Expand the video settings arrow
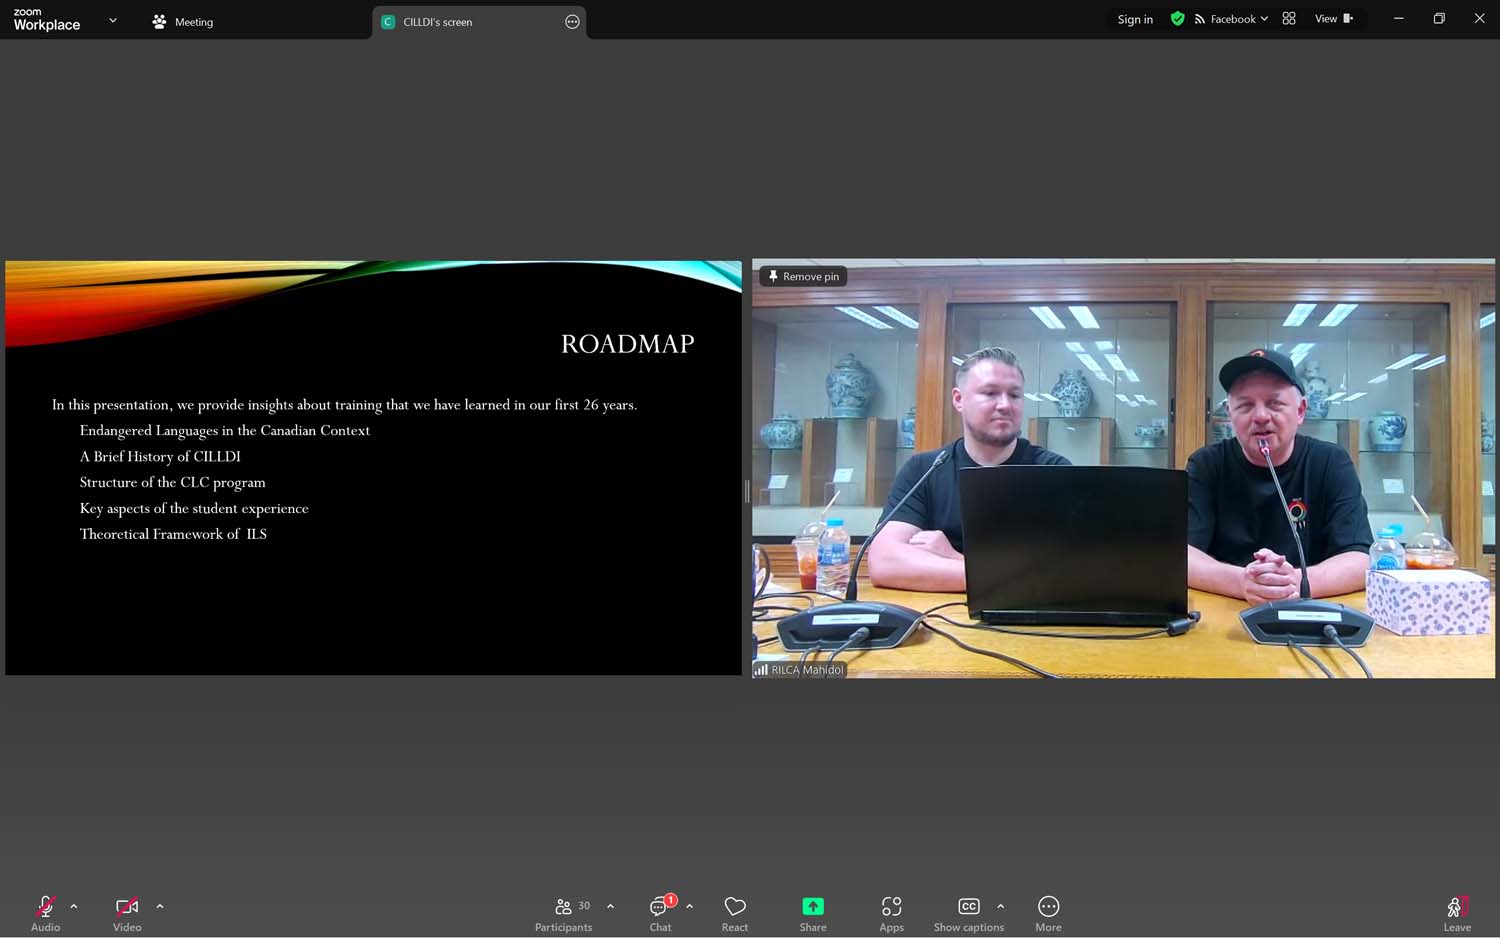This screenshot has height=938, width=1500. click(160, 906)
